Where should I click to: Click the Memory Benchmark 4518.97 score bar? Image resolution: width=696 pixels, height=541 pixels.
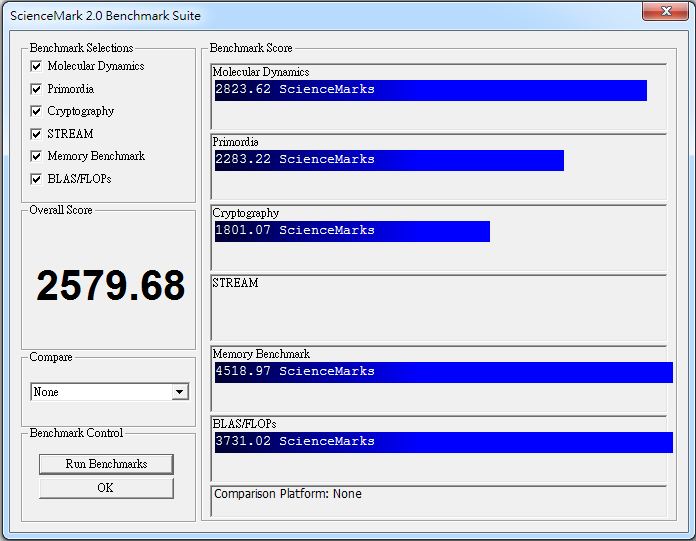pyautogui.click(x=444, y=372)
